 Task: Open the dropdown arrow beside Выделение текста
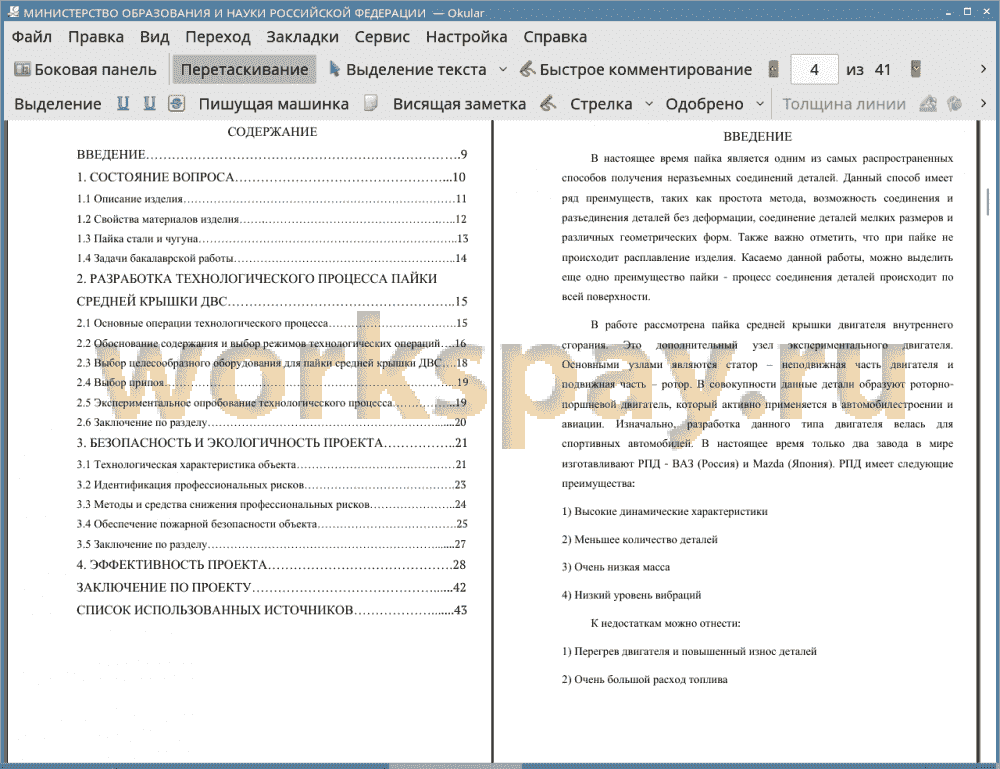(503, 69)
